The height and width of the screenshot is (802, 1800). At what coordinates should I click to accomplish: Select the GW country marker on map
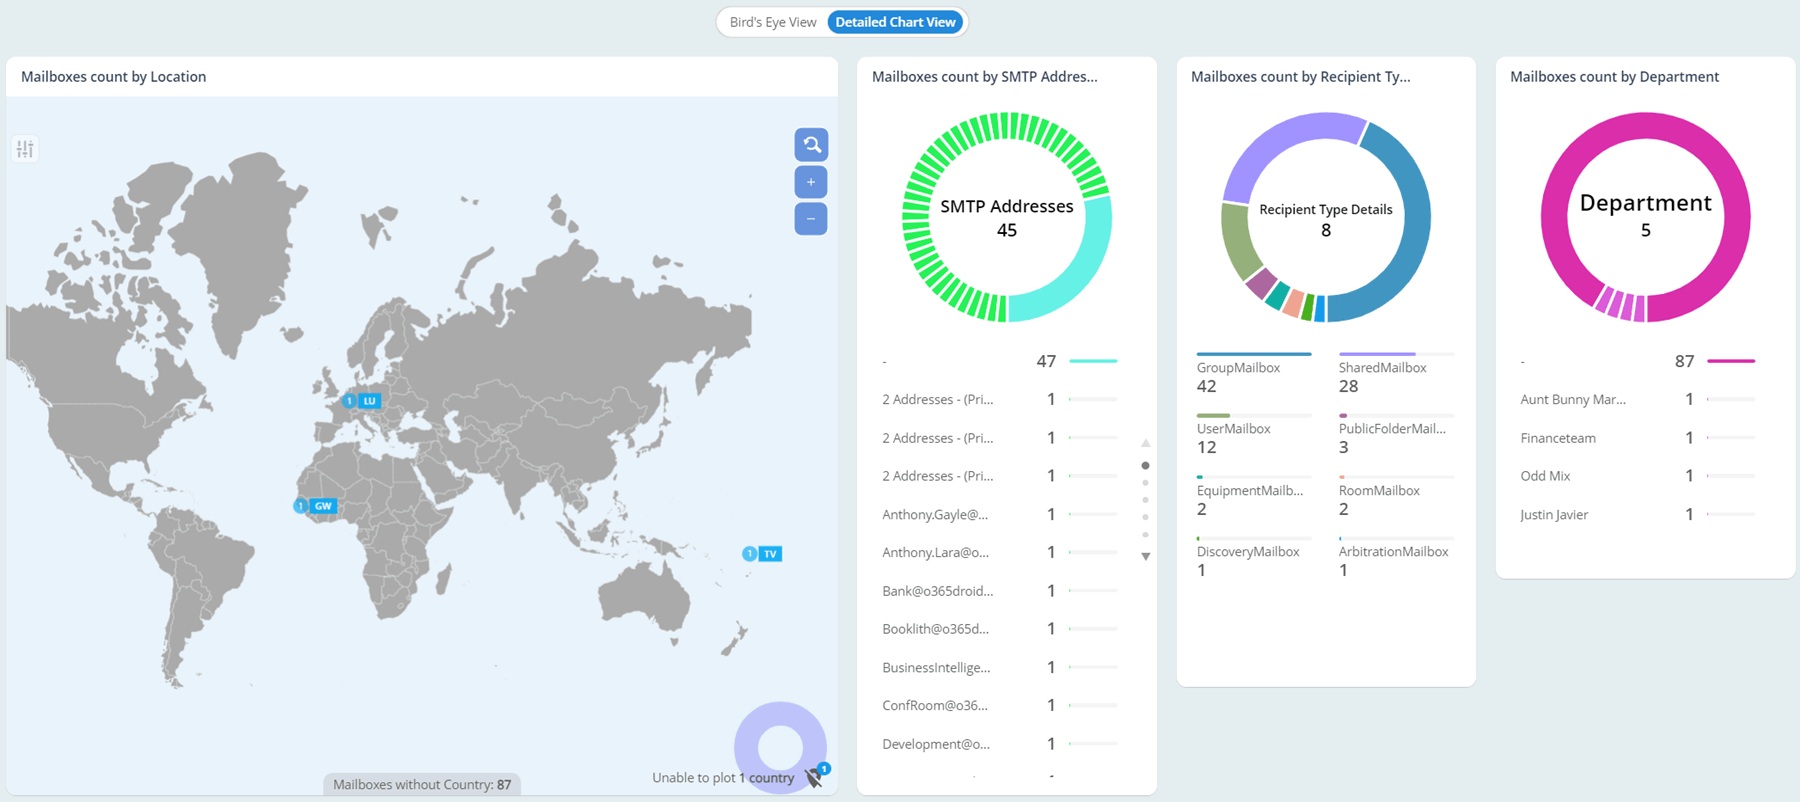(314, 506)
